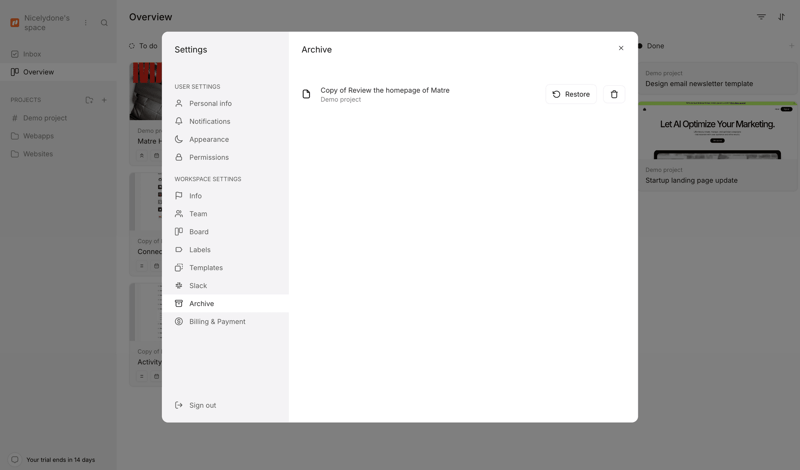Open the board sort icon
Screen dimensions: 800x470
coord(782,17)
